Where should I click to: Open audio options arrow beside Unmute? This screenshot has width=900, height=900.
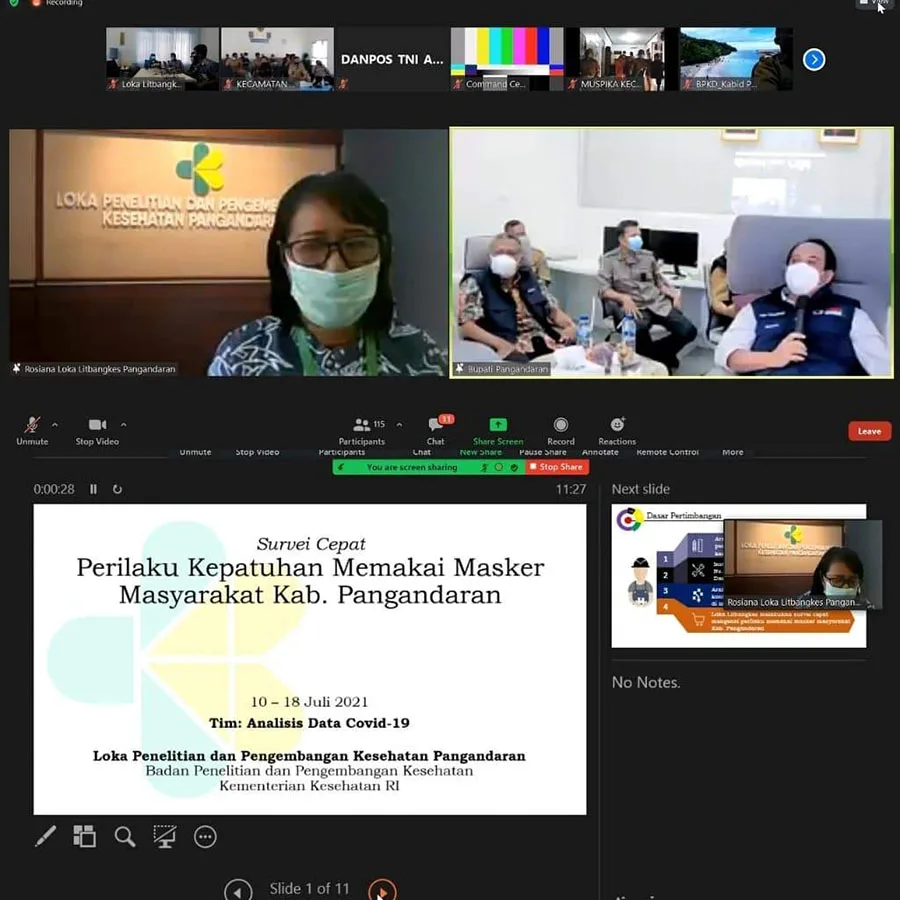(x=55, y=425)
